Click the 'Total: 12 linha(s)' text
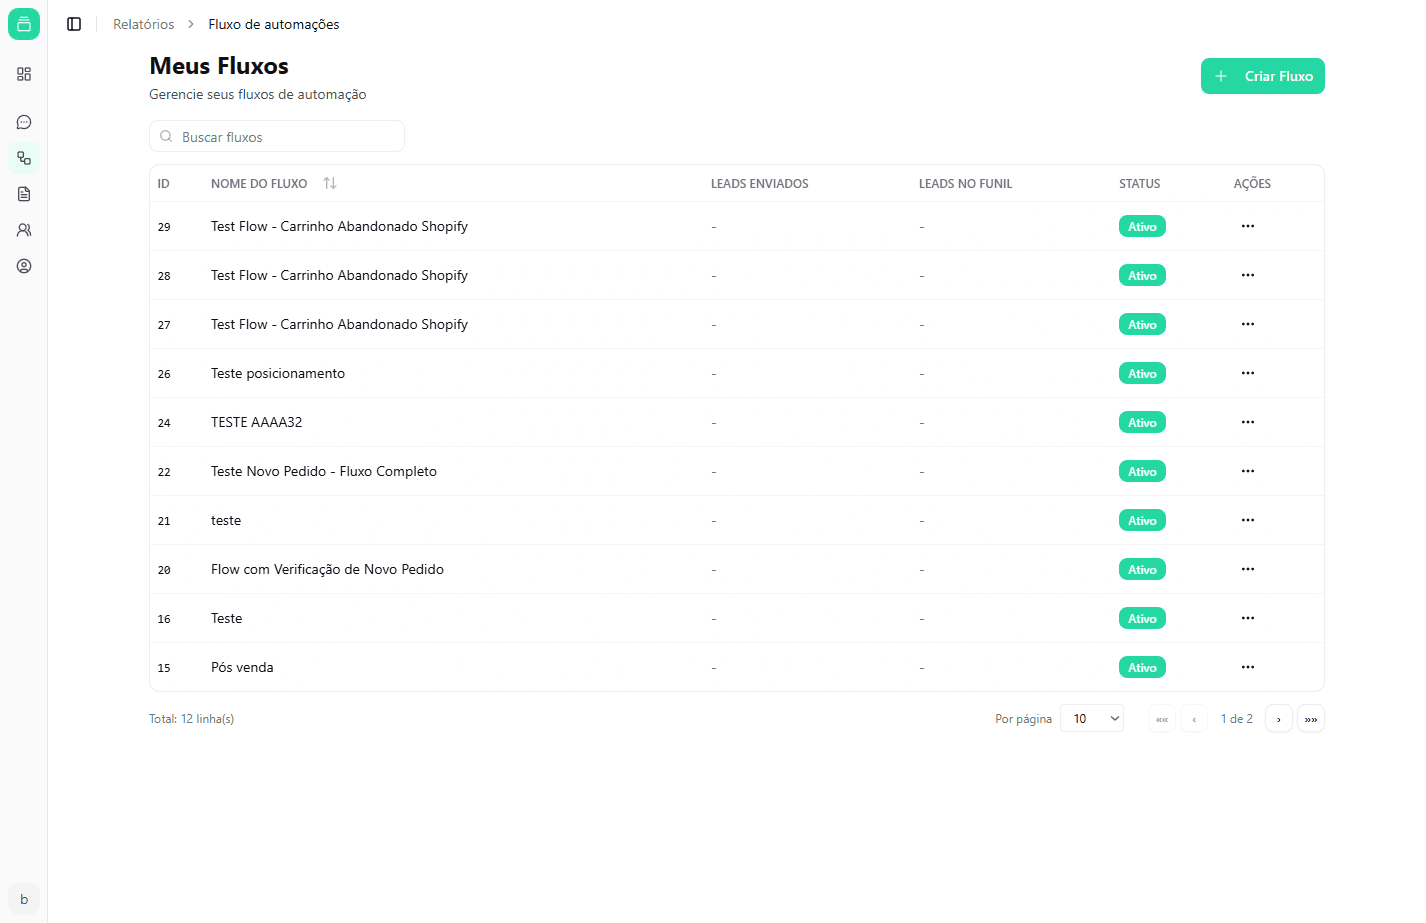The image size is (1426, 923). [x=191, y=719]
